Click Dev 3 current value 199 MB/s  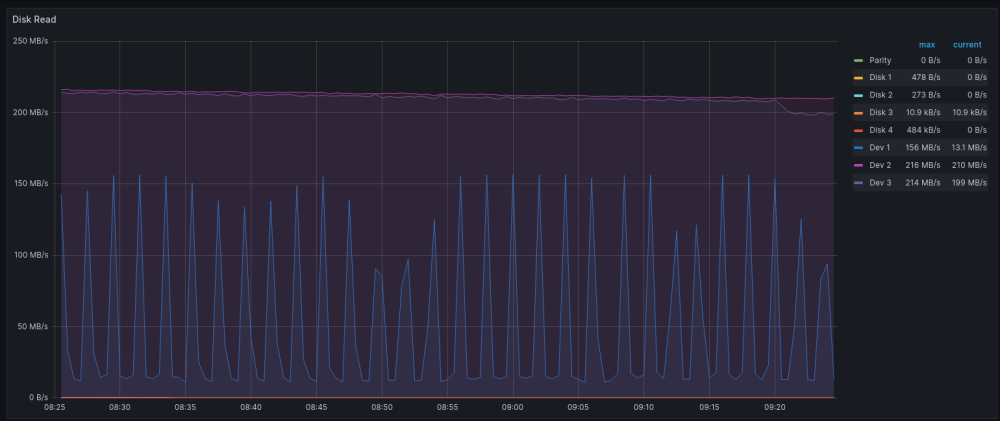pos(969,183)
